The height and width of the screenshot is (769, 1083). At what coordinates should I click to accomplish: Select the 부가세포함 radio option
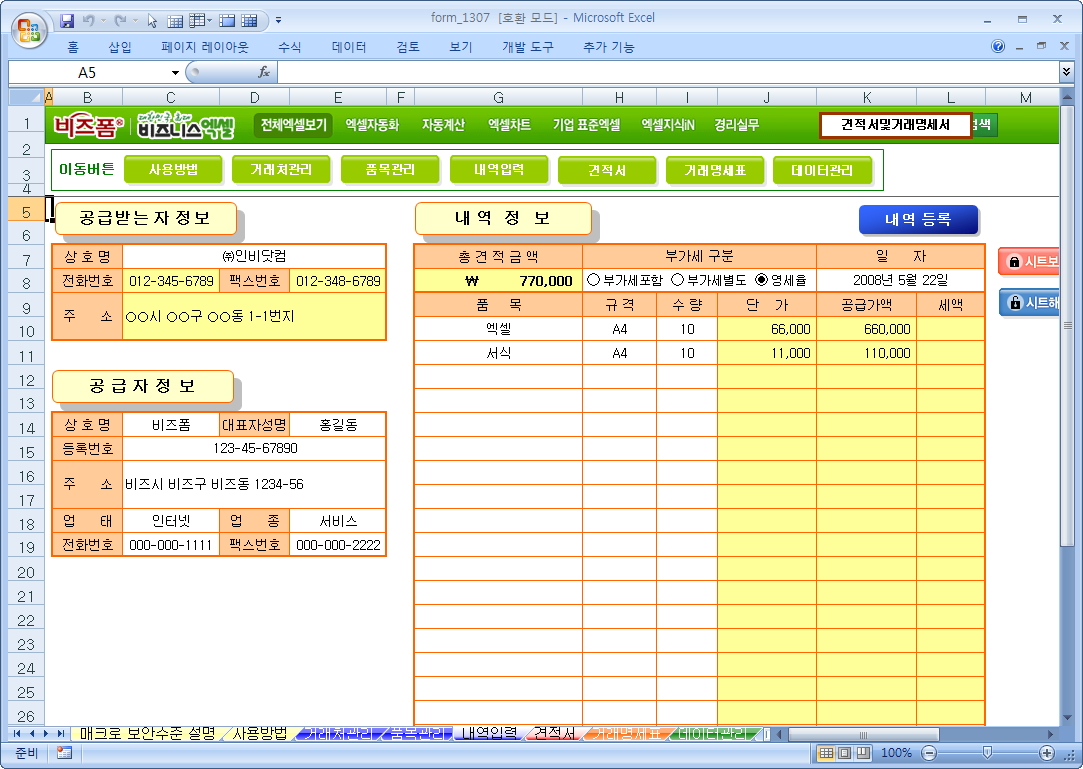click(594, 281)
